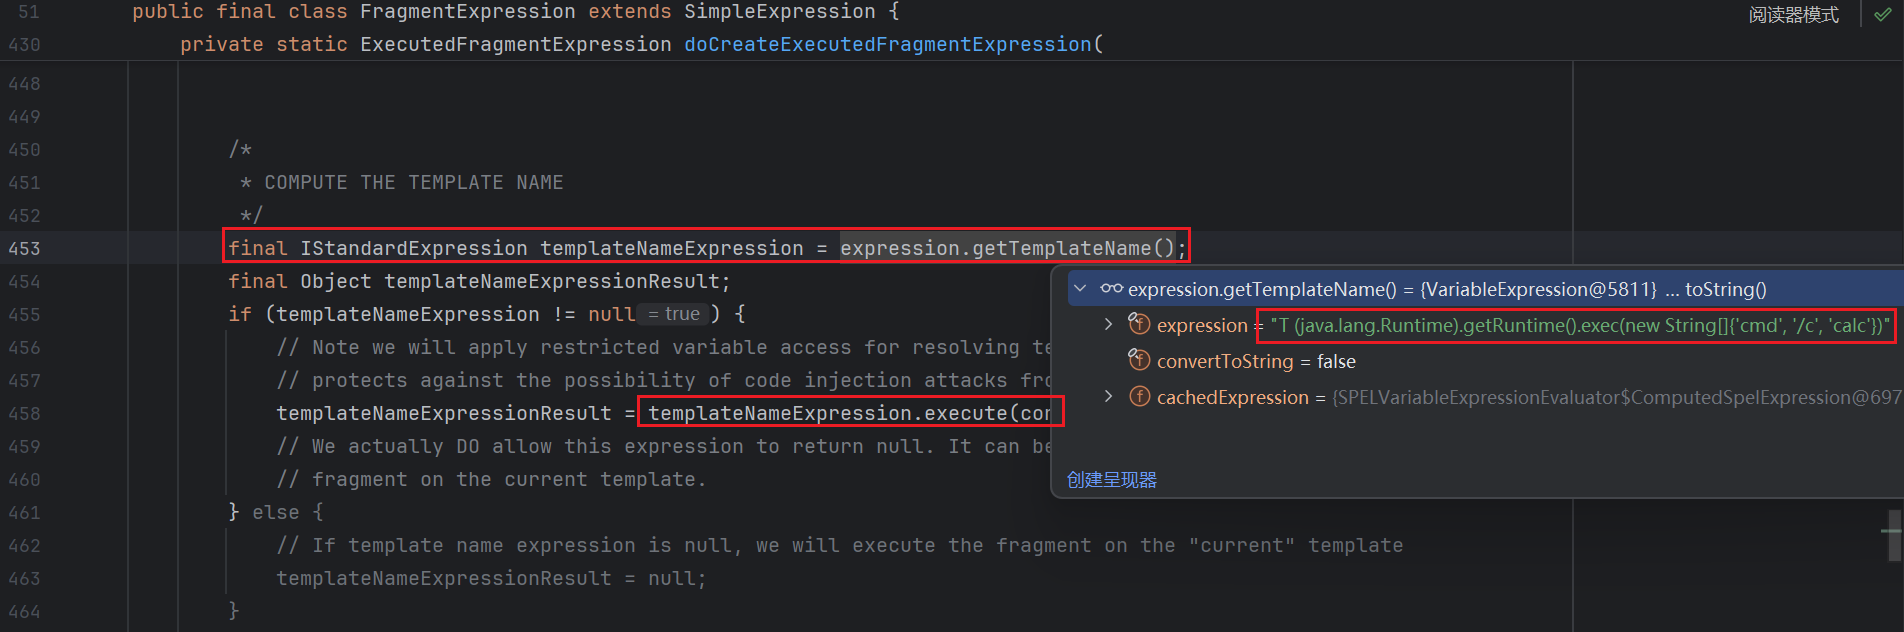Click the green inspection checkmark icon

pyautogui.click(x=1883, y=14)
